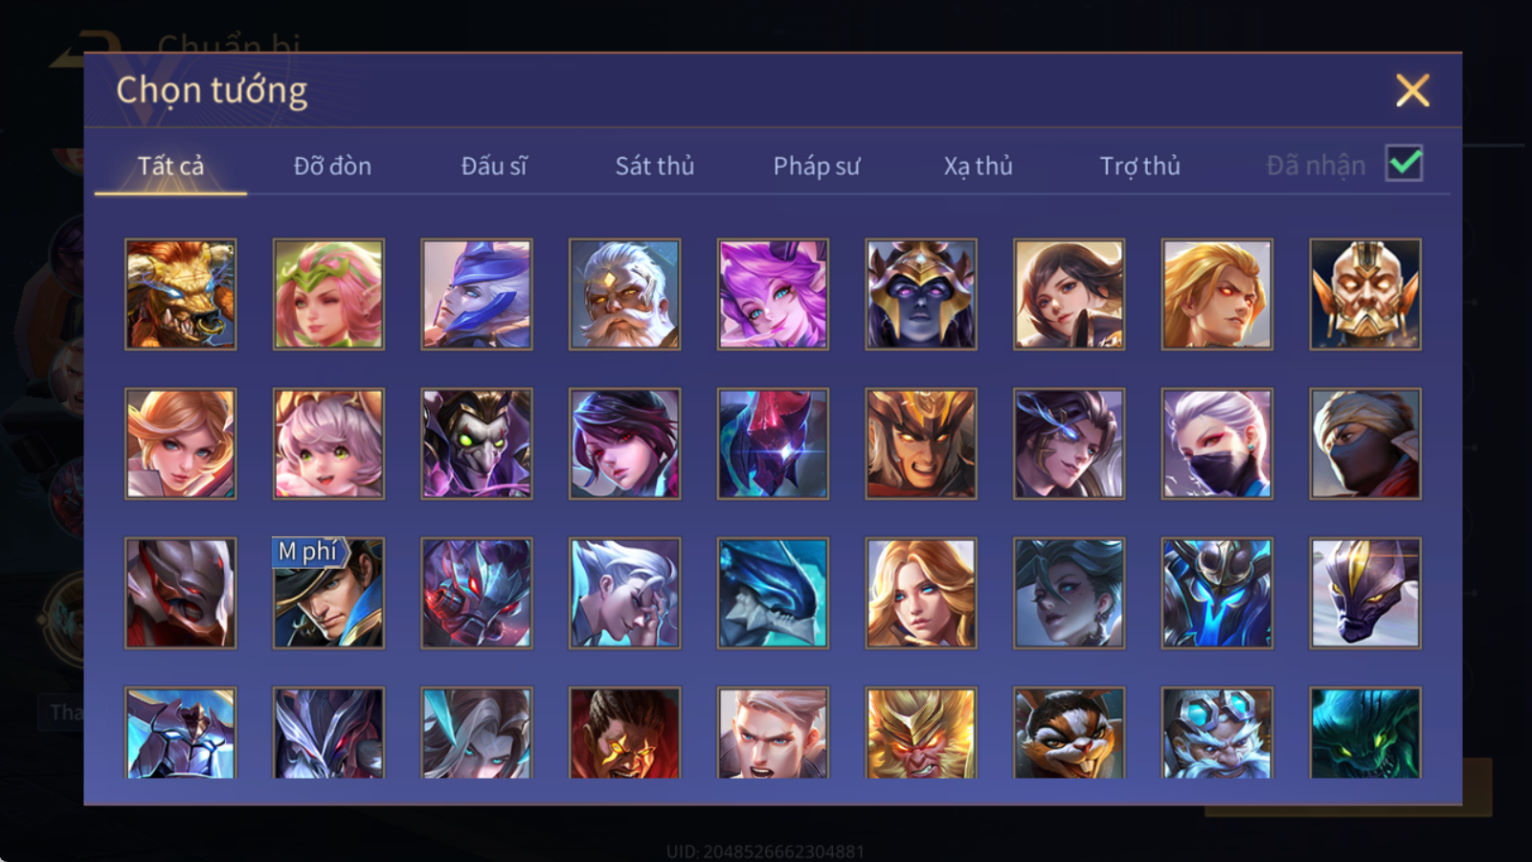Select the golden bull hero portrait
This screenshot has width=1532, height=862.
[x=181, y=294]
